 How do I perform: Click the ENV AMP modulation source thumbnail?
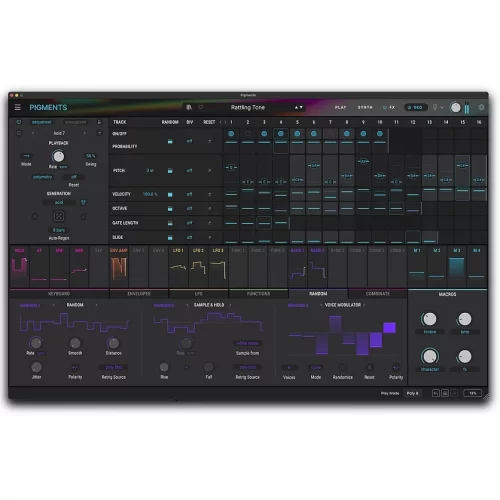pos(119,267)
